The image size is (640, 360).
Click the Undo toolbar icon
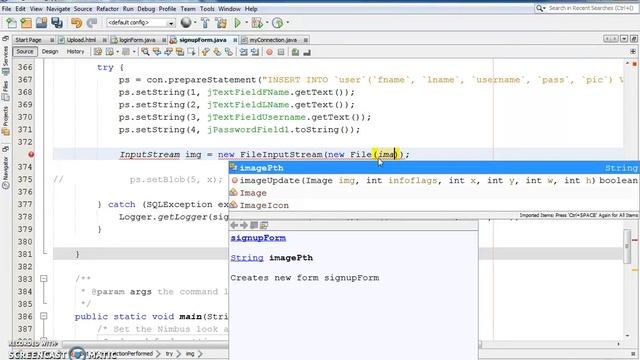pos(76,23)
